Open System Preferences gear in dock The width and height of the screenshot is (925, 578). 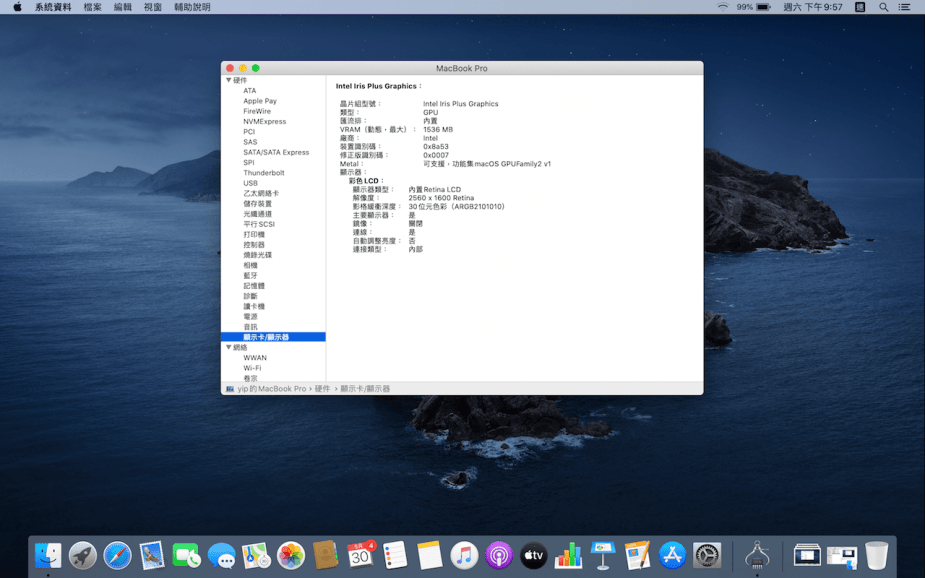(x=707, y=555)
